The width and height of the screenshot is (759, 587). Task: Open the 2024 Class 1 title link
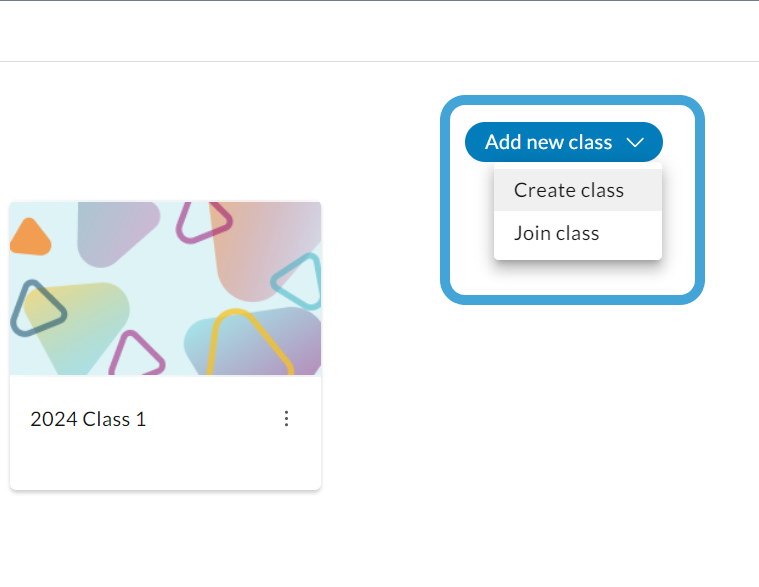[x=88, y=419]
